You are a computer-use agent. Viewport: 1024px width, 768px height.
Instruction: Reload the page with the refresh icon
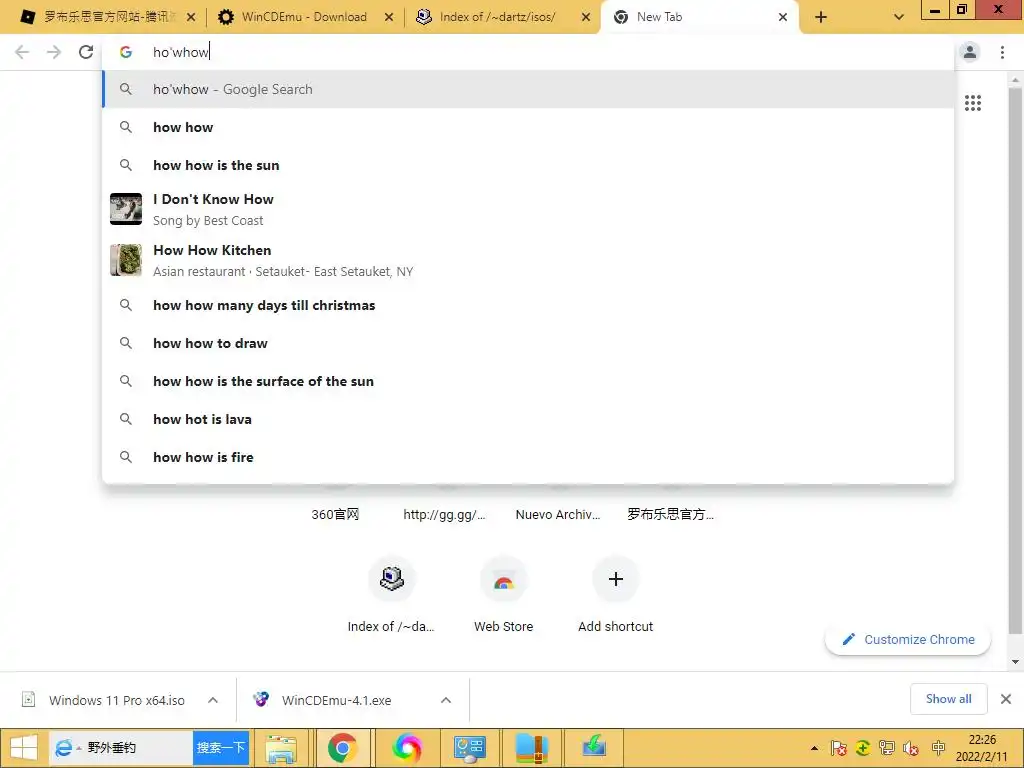pos(86,52)
